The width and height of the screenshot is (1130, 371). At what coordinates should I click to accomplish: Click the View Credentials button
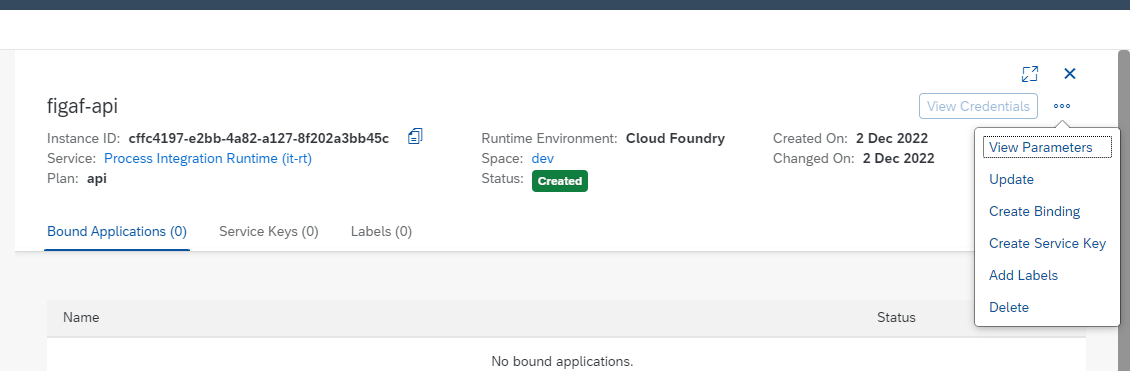pyautogui.click(x=978, y=106)
